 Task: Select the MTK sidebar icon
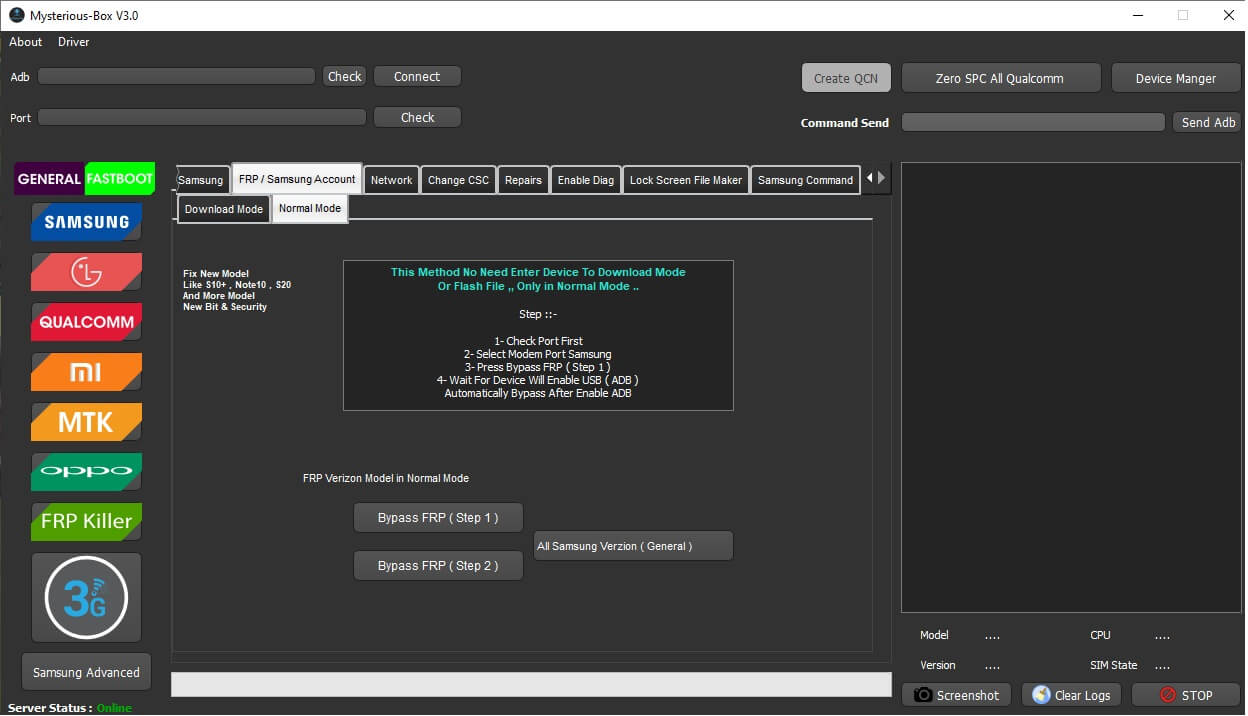click(86, 421)
